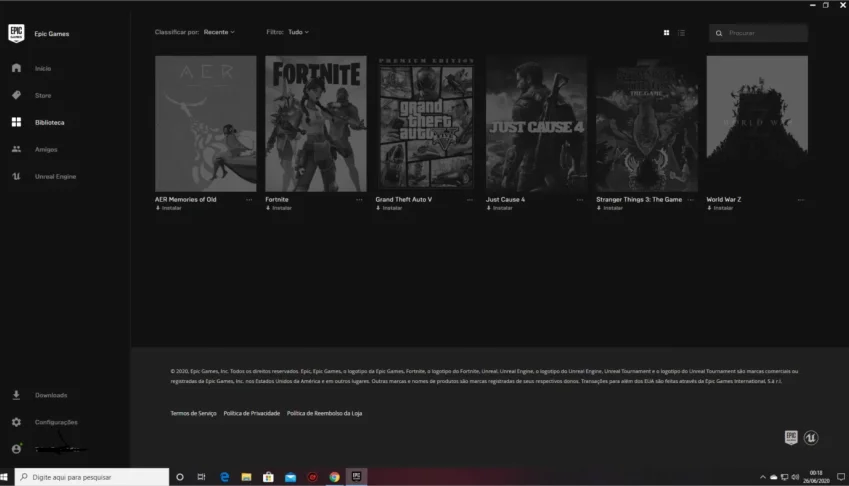Select the Grand Theft Auto V cover
The width and height of the screenshot is (849, 486).
tap(426, 123)
